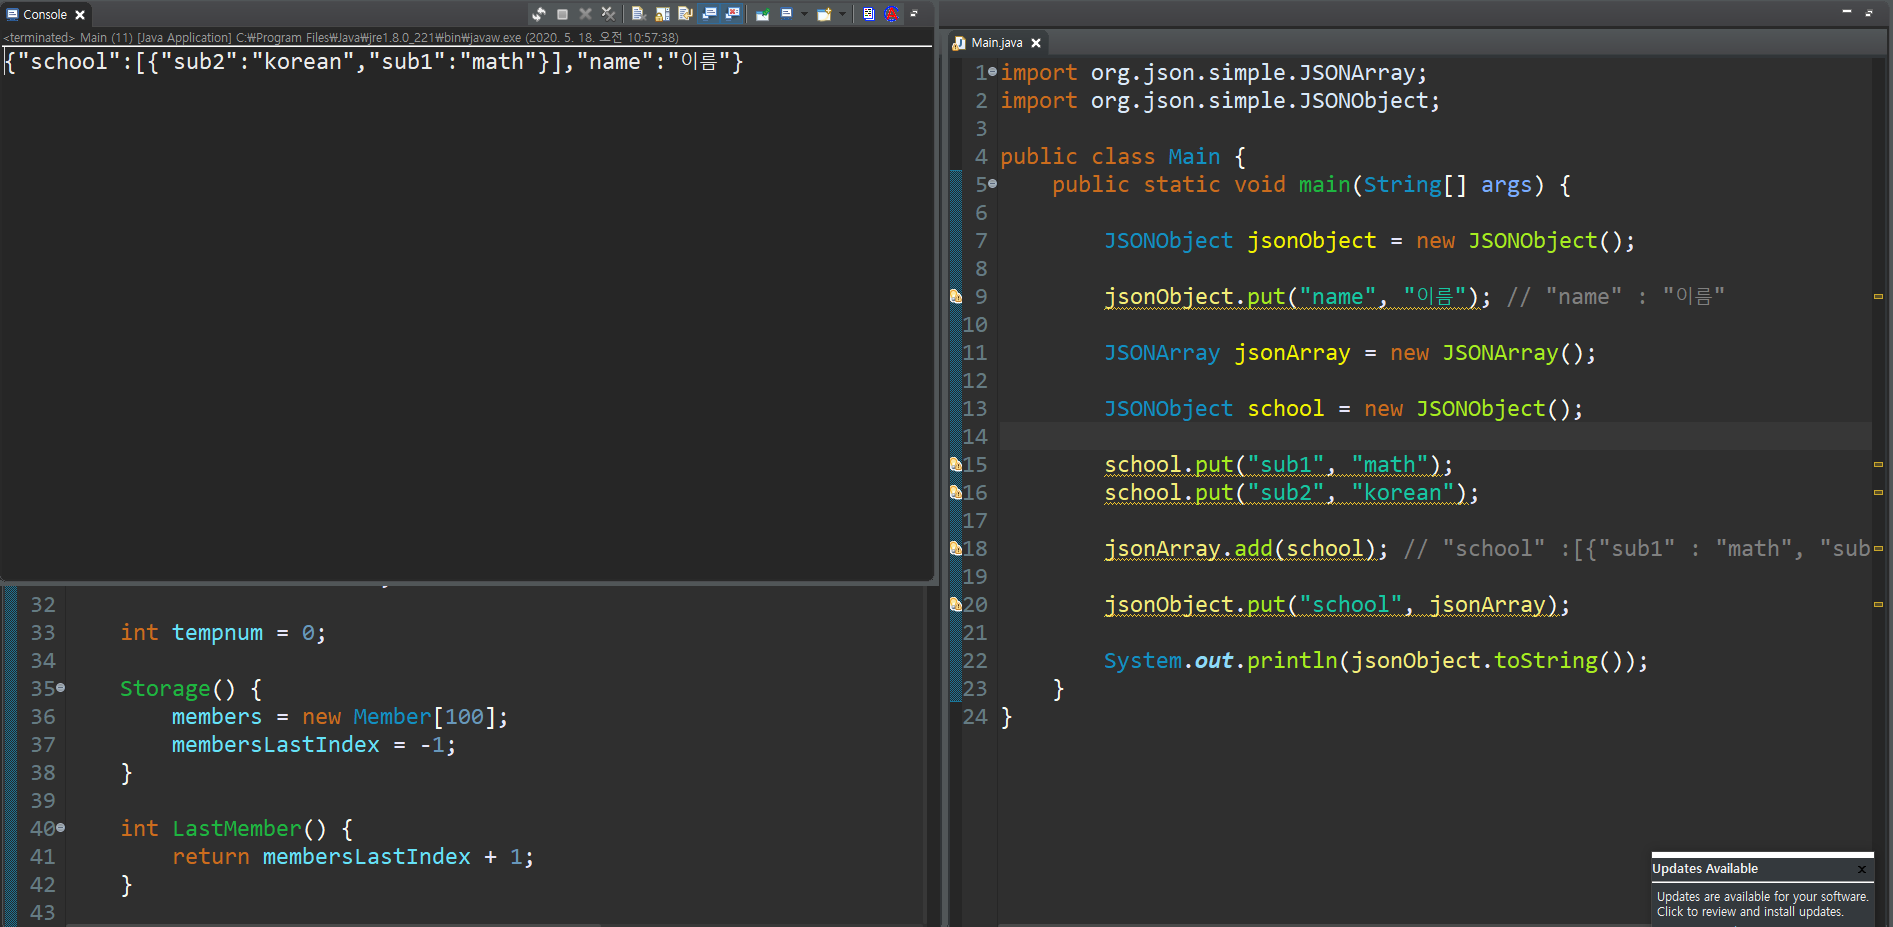Image resolution: width=1893 pixels, height=927 pixels.
Task: Jump to line 9 warning in overview ruler
Action: (x=1878, y=296)
